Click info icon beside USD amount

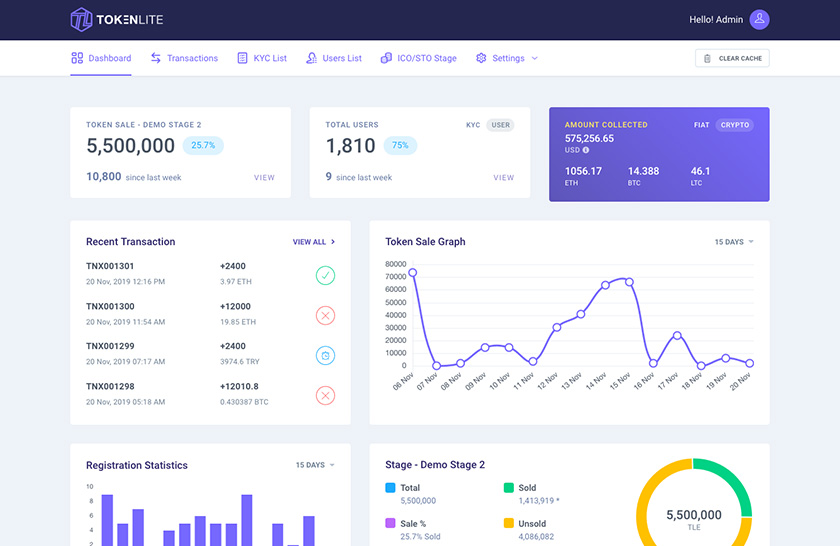click(586, 150)
